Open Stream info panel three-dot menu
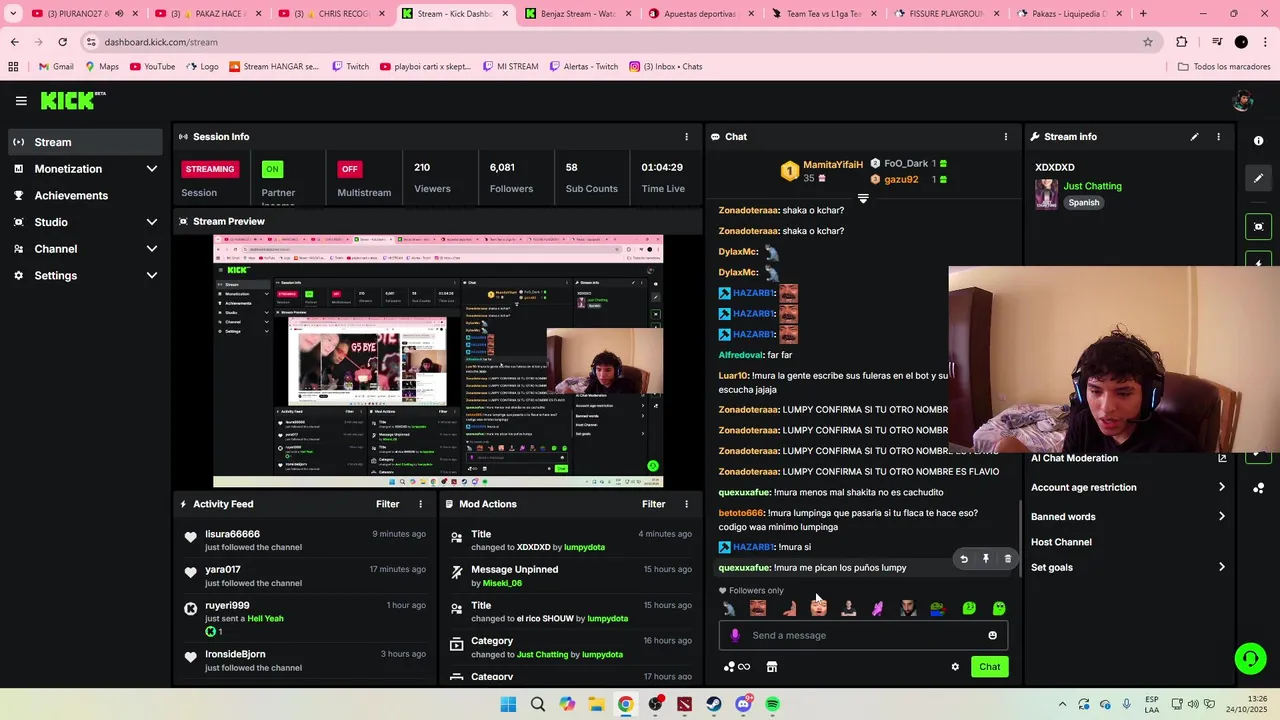This screenshot has width=1280, height=720. pos(1218,137)
